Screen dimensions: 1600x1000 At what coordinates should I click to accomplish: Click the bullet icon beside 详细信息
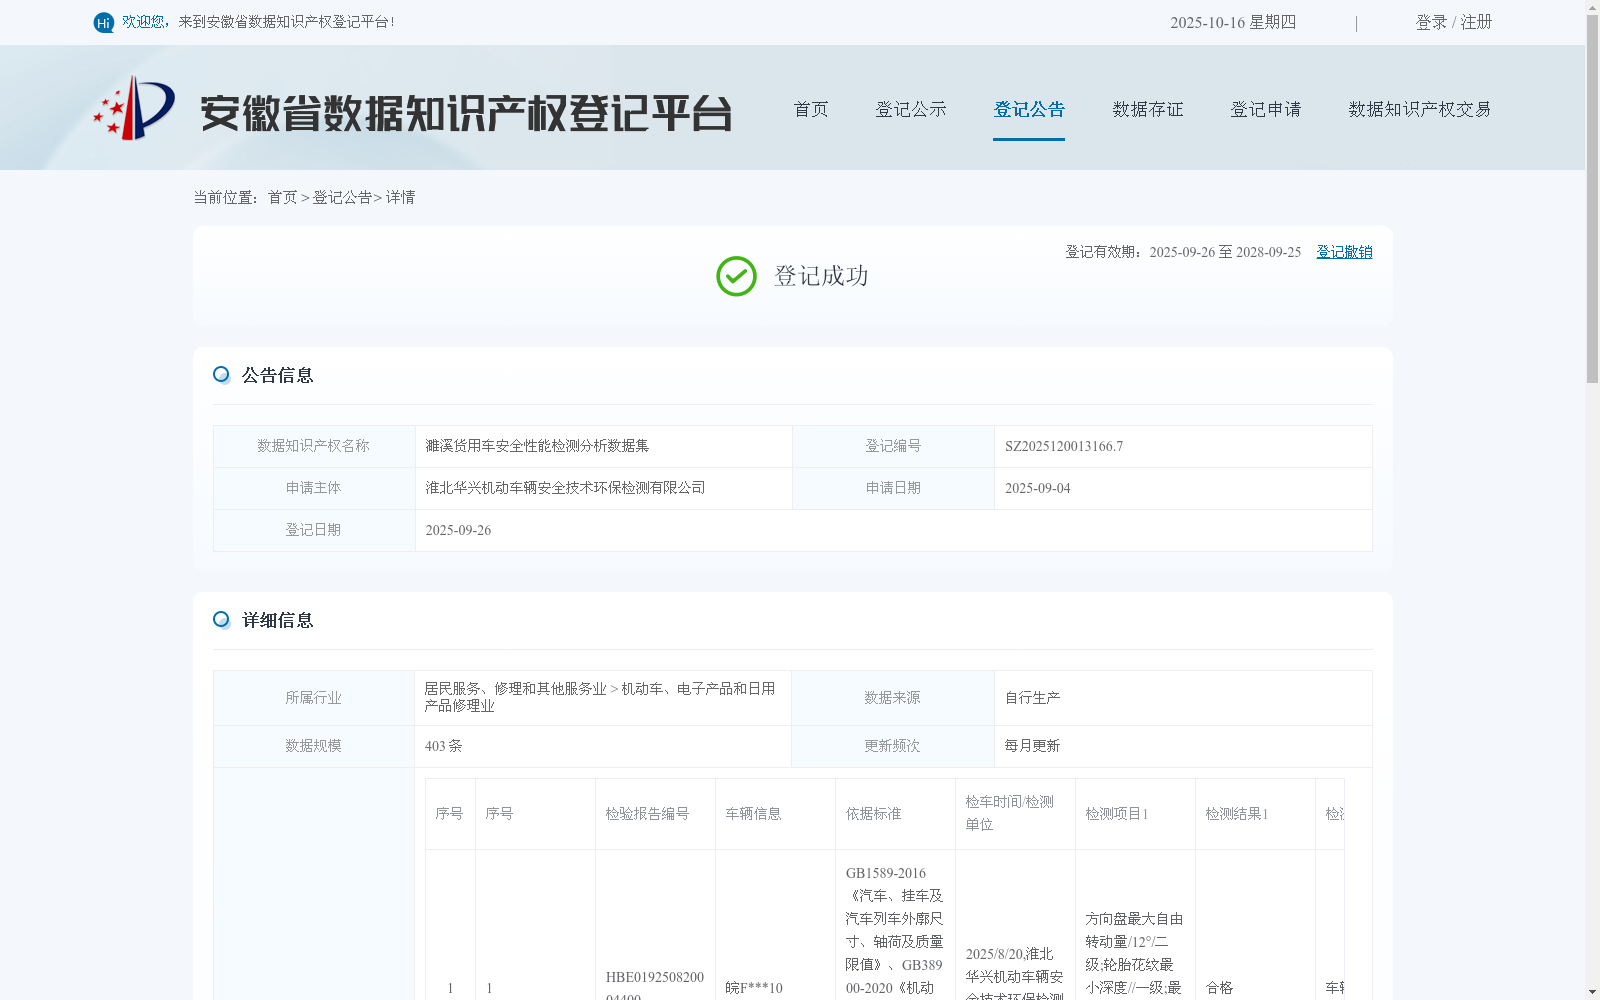click(221, 620)
